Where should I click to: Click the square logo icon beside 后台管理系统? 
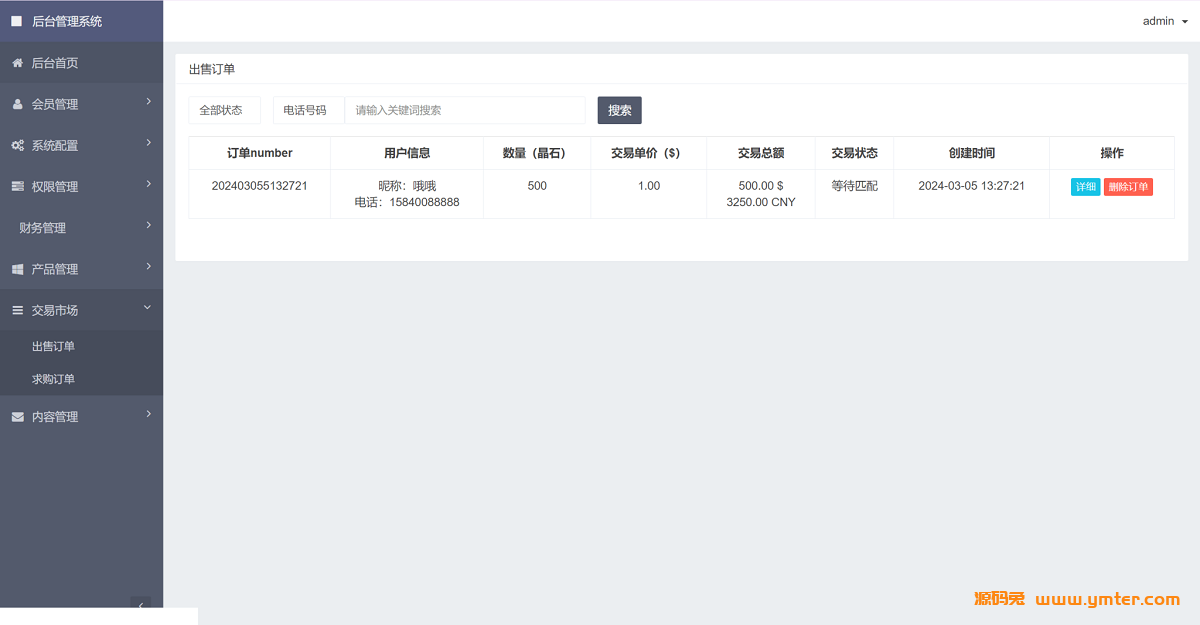click(17, 21)
